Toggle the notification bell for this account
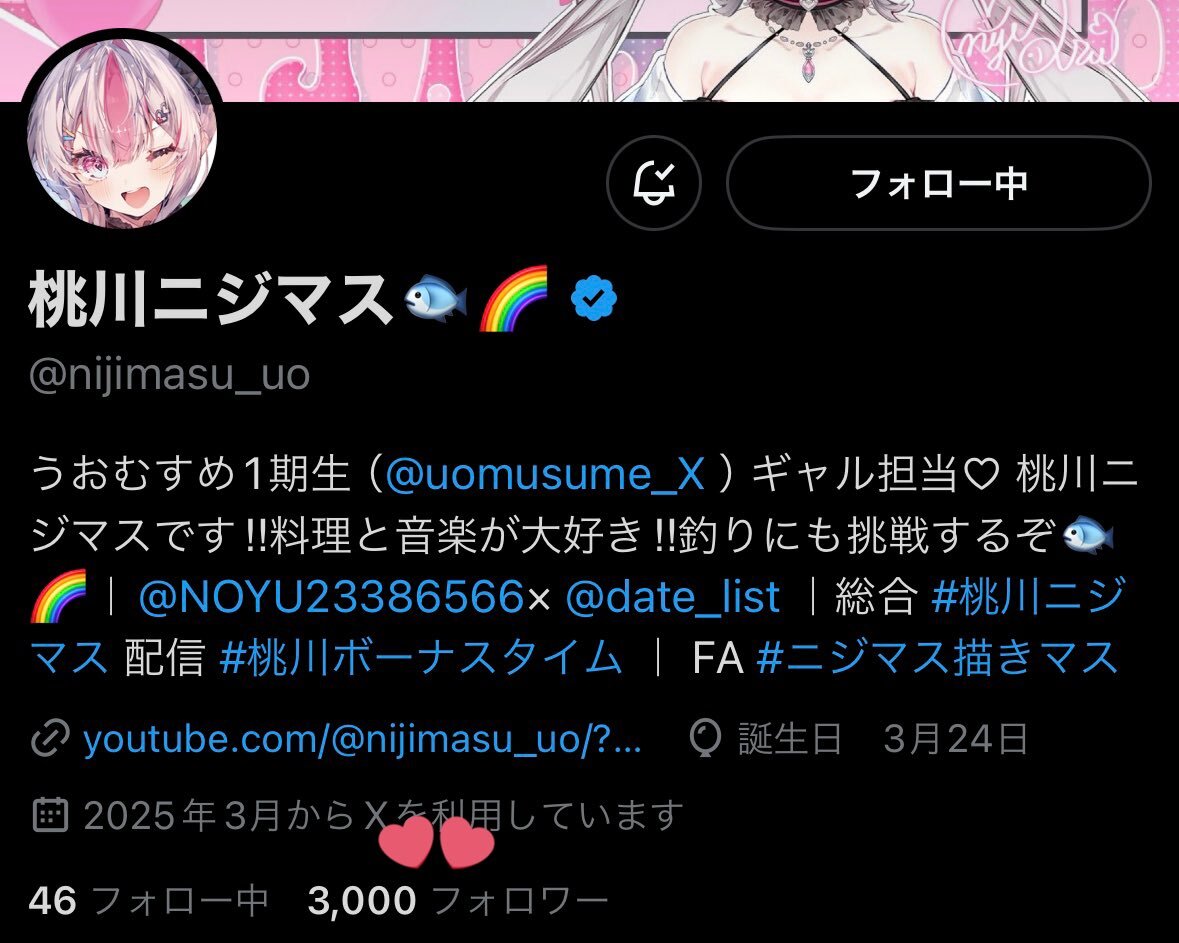The height and width of the screenshot is (943, 1179). (653, 183)
